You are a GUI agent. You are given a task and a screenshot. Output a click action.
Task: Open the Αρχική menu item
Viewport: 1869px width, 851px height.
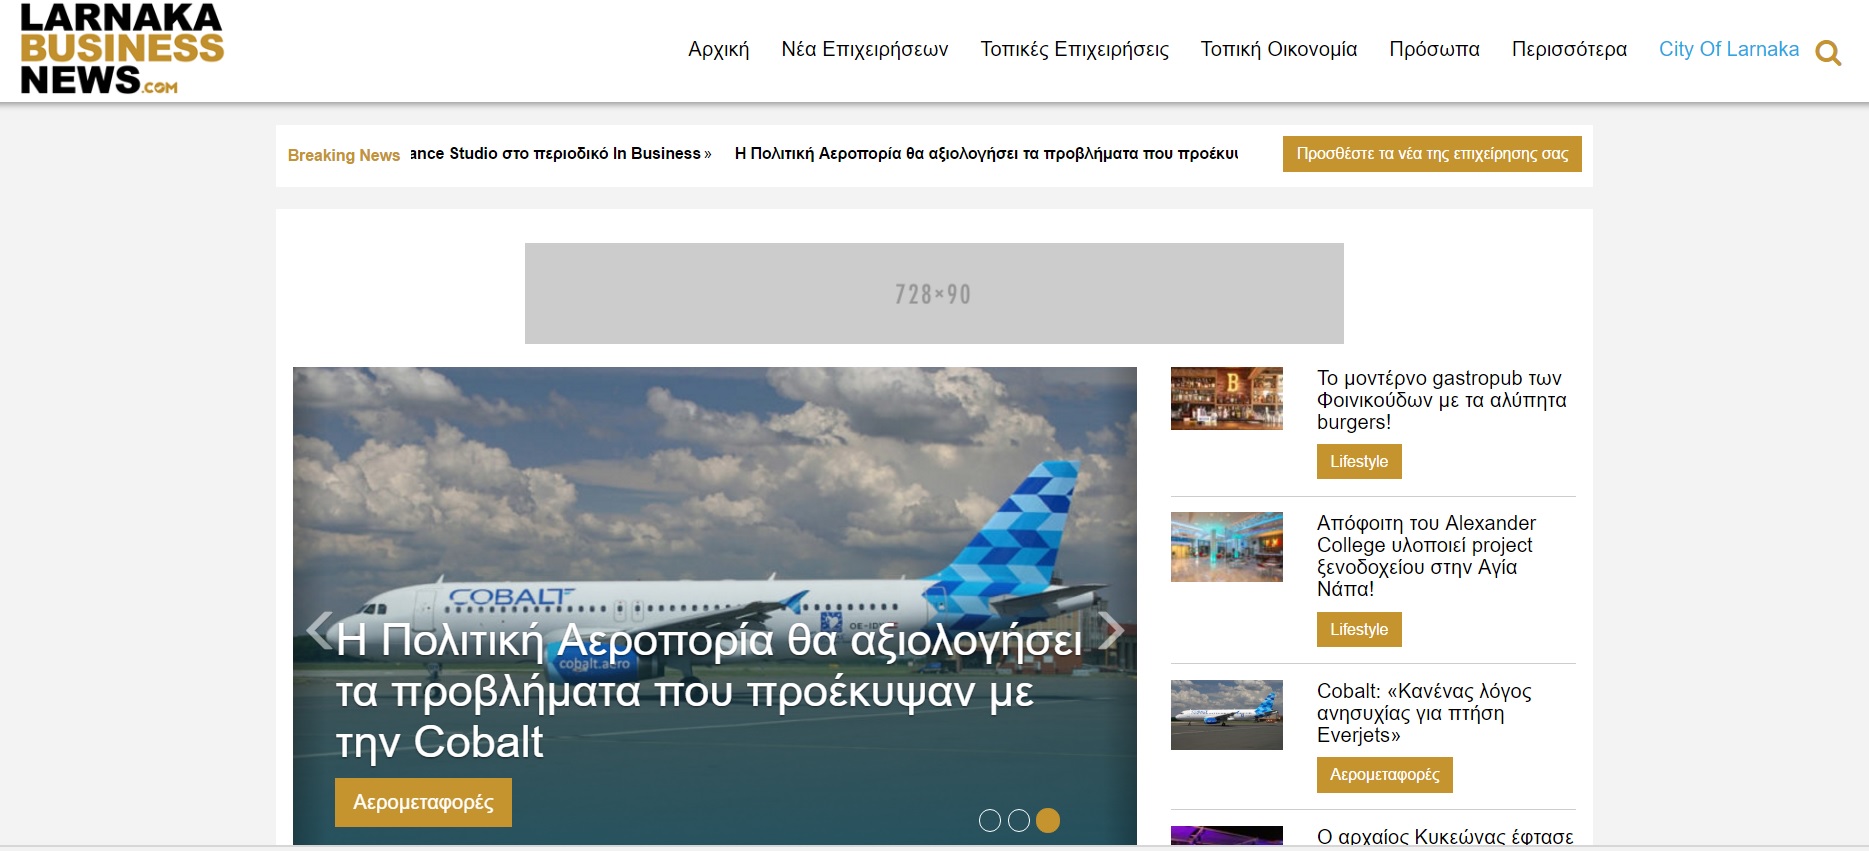[718, 49]
